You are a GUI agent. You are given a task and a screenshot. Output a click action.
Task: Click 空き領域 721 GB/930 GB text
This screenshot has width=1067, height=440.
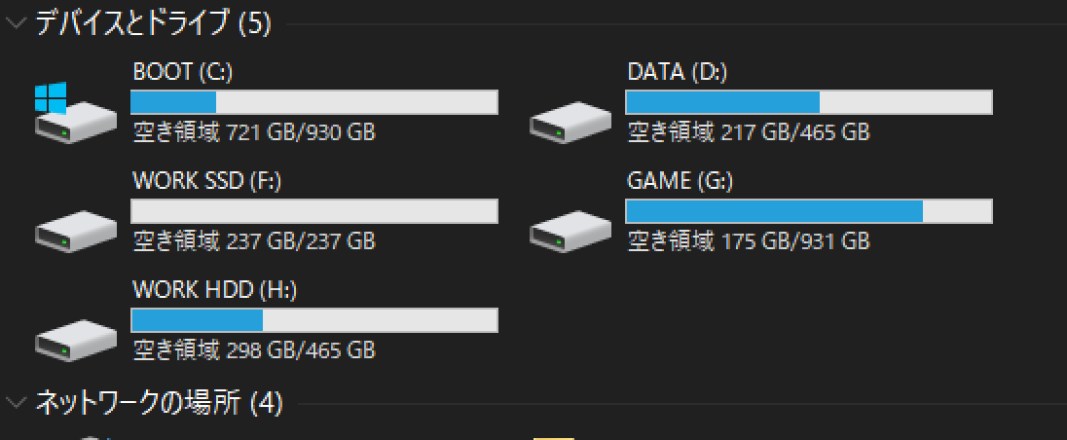pos(254,132)
